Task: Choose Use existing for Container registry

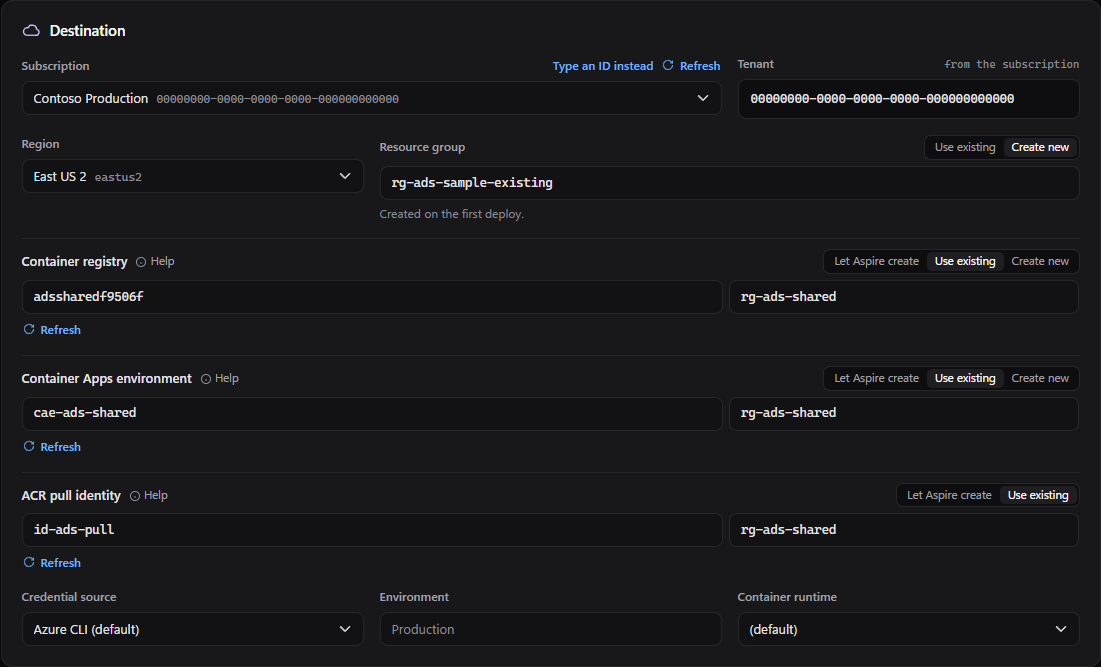Action: coord(965,261)
